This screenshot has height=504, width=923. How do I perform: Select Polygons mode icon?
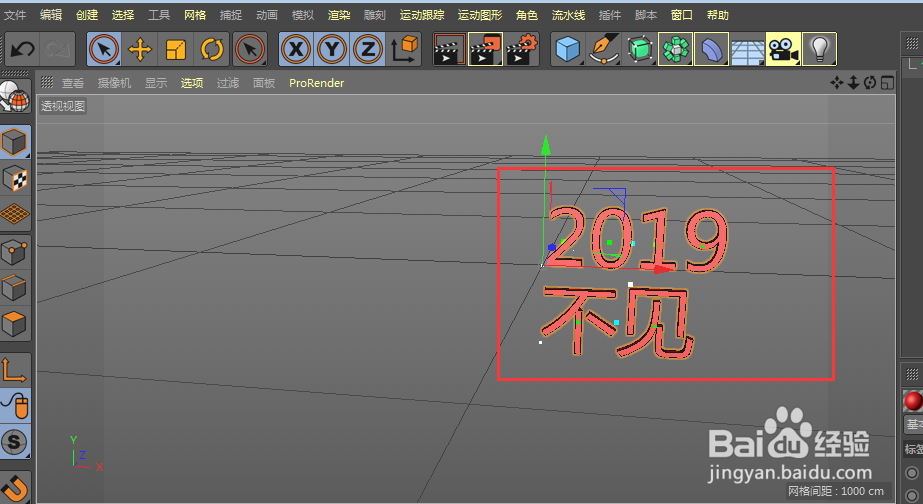pyautogui.click(x=14, y=324)
